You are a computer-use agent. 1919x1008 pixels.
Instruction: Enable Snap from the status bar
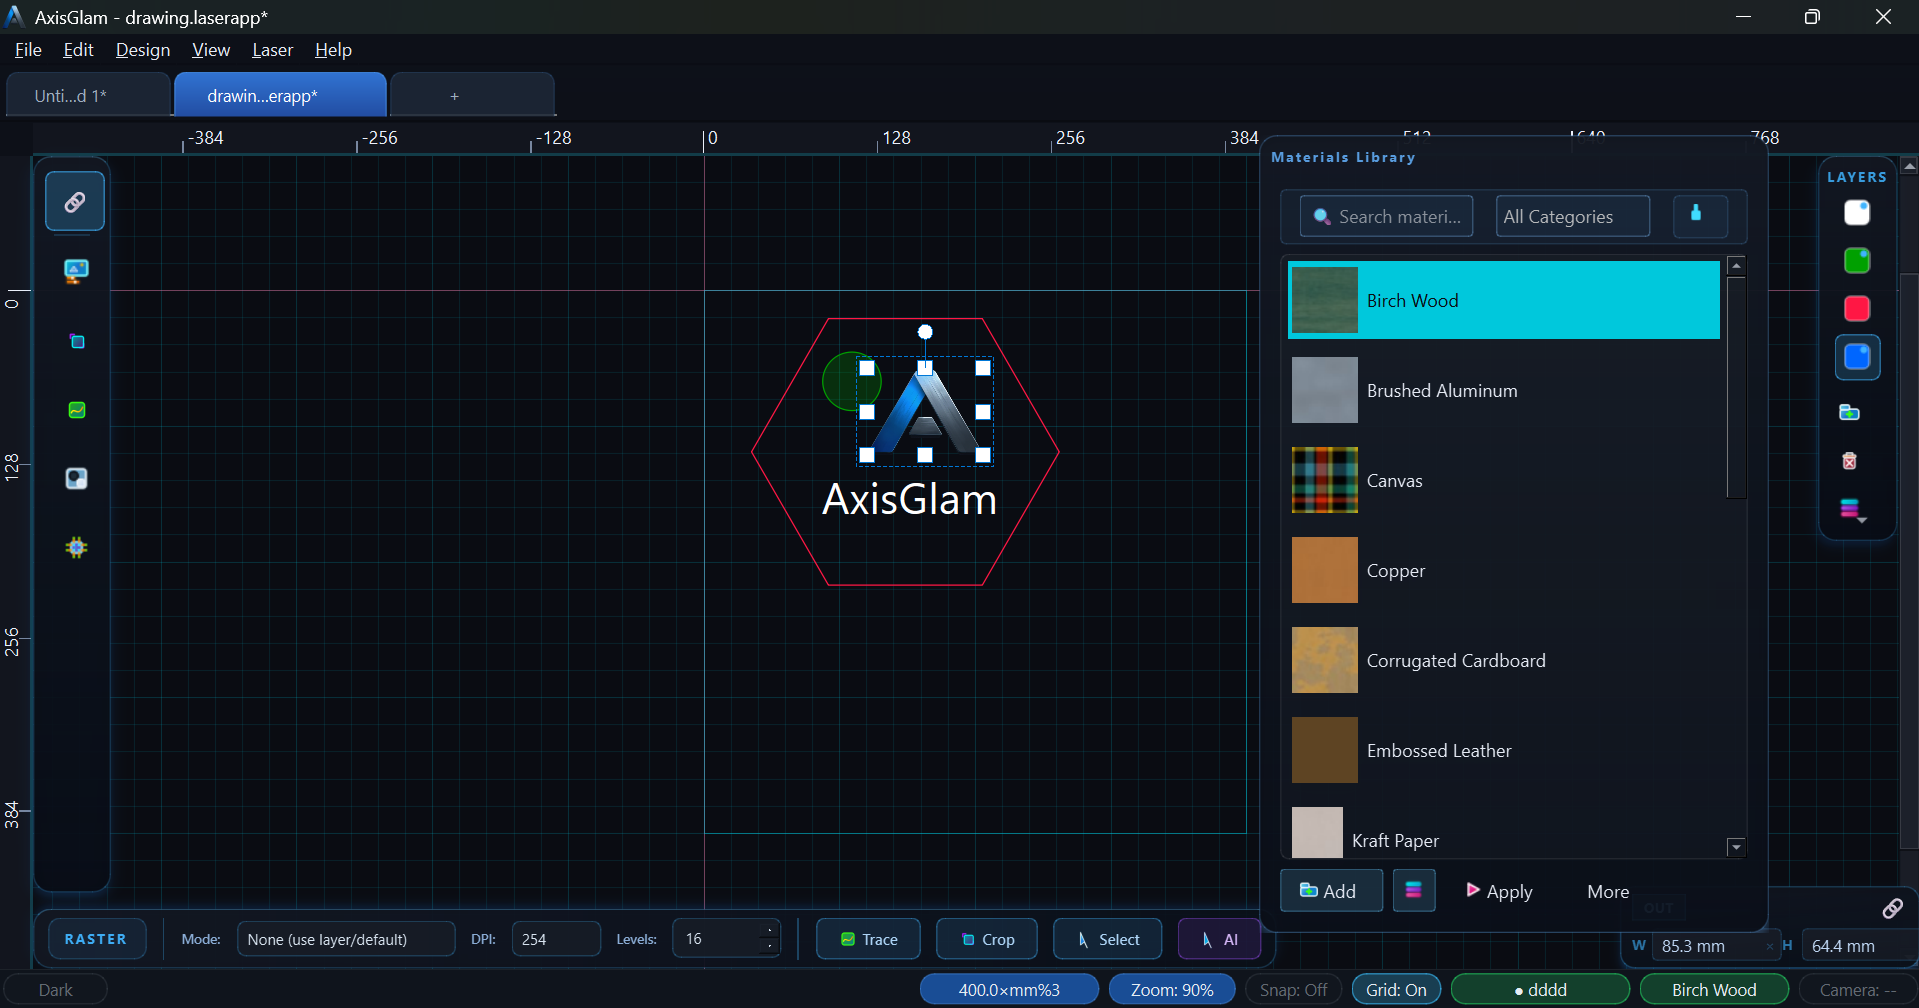pyautogui.click(x=1292, y=989)
